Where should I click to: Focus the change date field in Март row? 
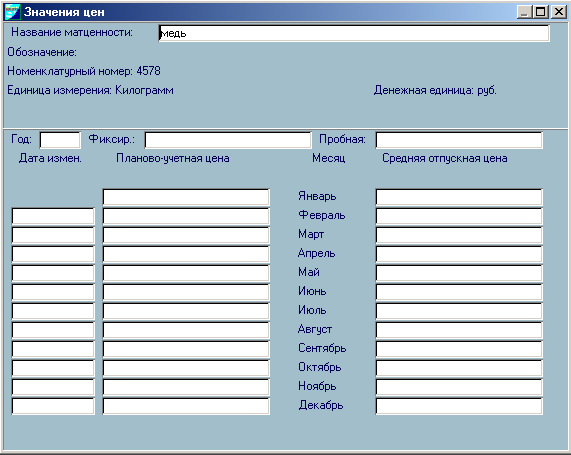tap(53, 235)
